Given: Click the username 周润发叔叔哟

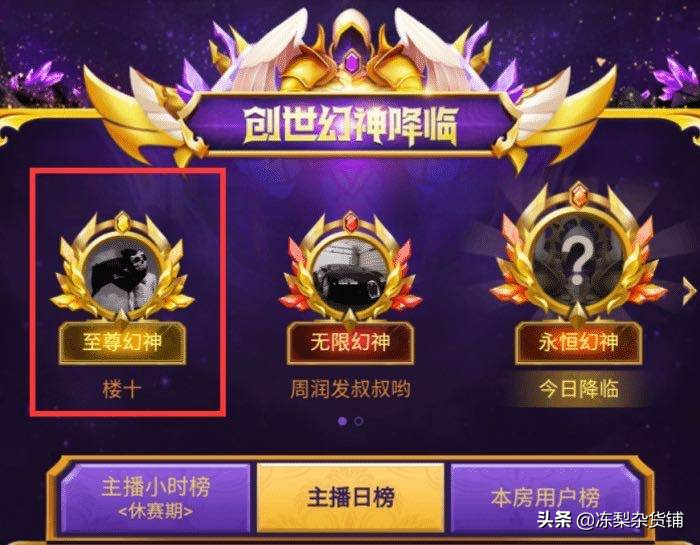Looking at the screenshot, I should [x=350, y=389].
